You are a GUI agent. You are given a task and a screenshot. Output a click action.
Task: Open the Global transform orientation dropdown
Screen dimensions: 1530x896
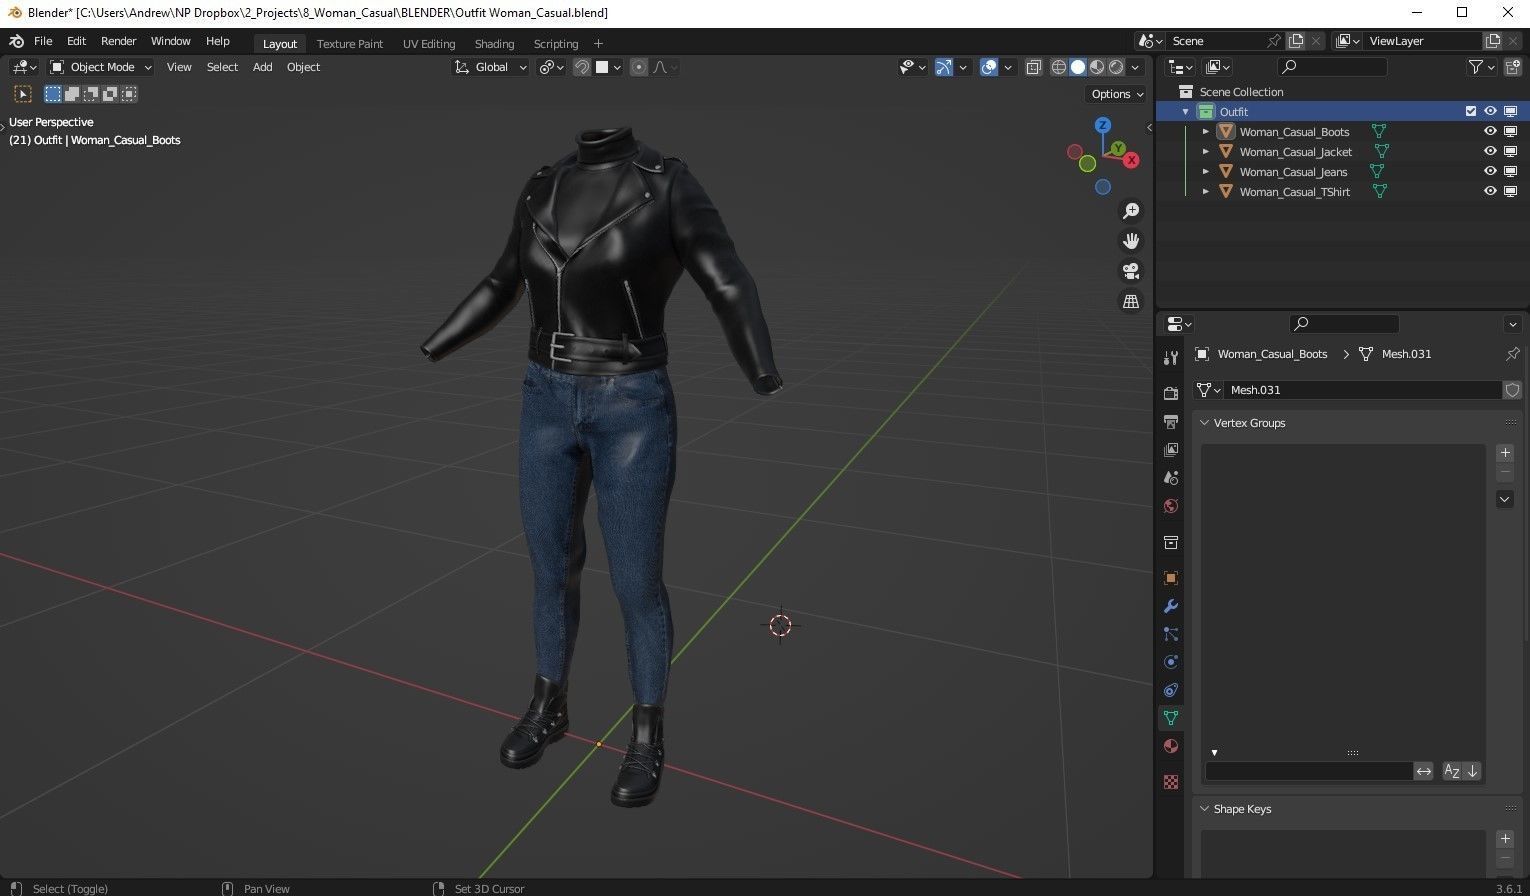pyautogui.click(x=490, y=67)
